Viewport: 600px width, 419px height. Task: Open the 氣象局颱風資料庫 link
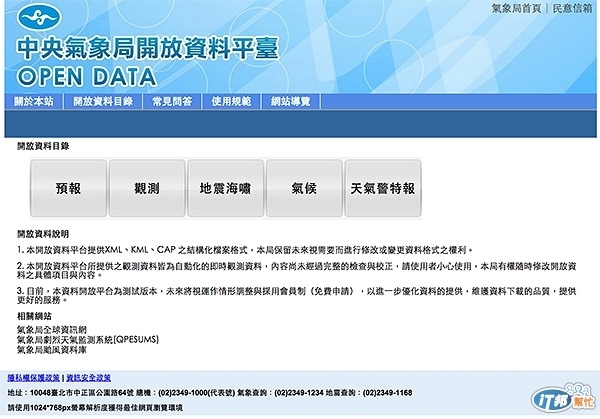tap(52, 350)
